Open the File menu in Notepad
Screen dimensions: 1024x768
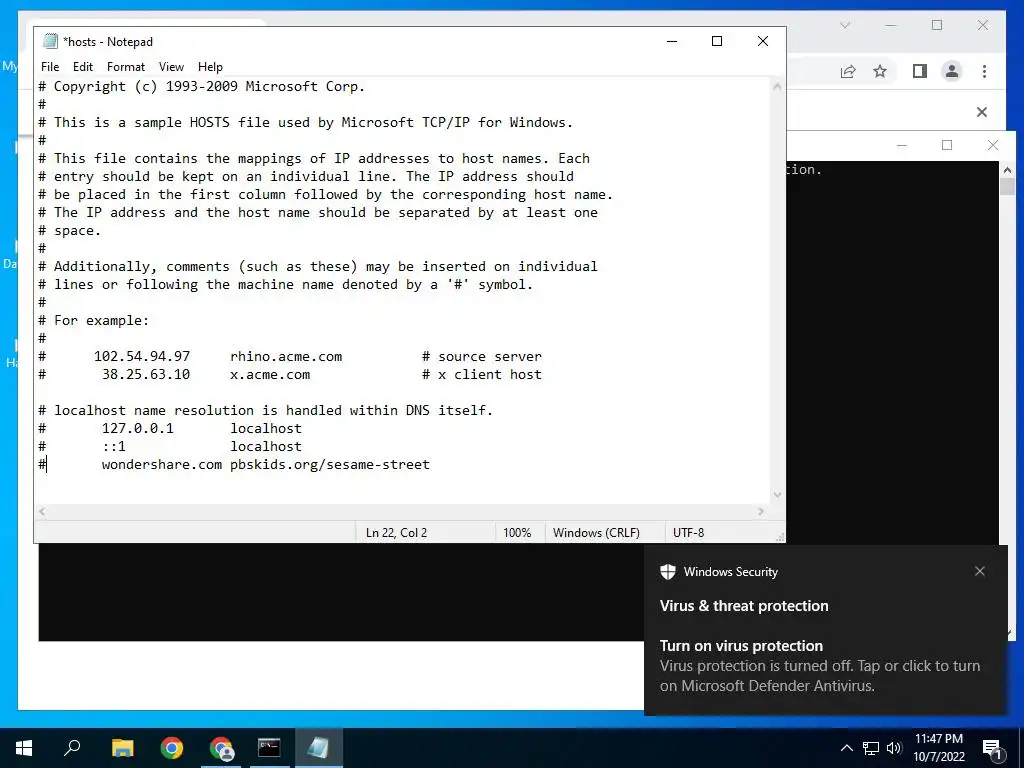click(x=50, y=67)
